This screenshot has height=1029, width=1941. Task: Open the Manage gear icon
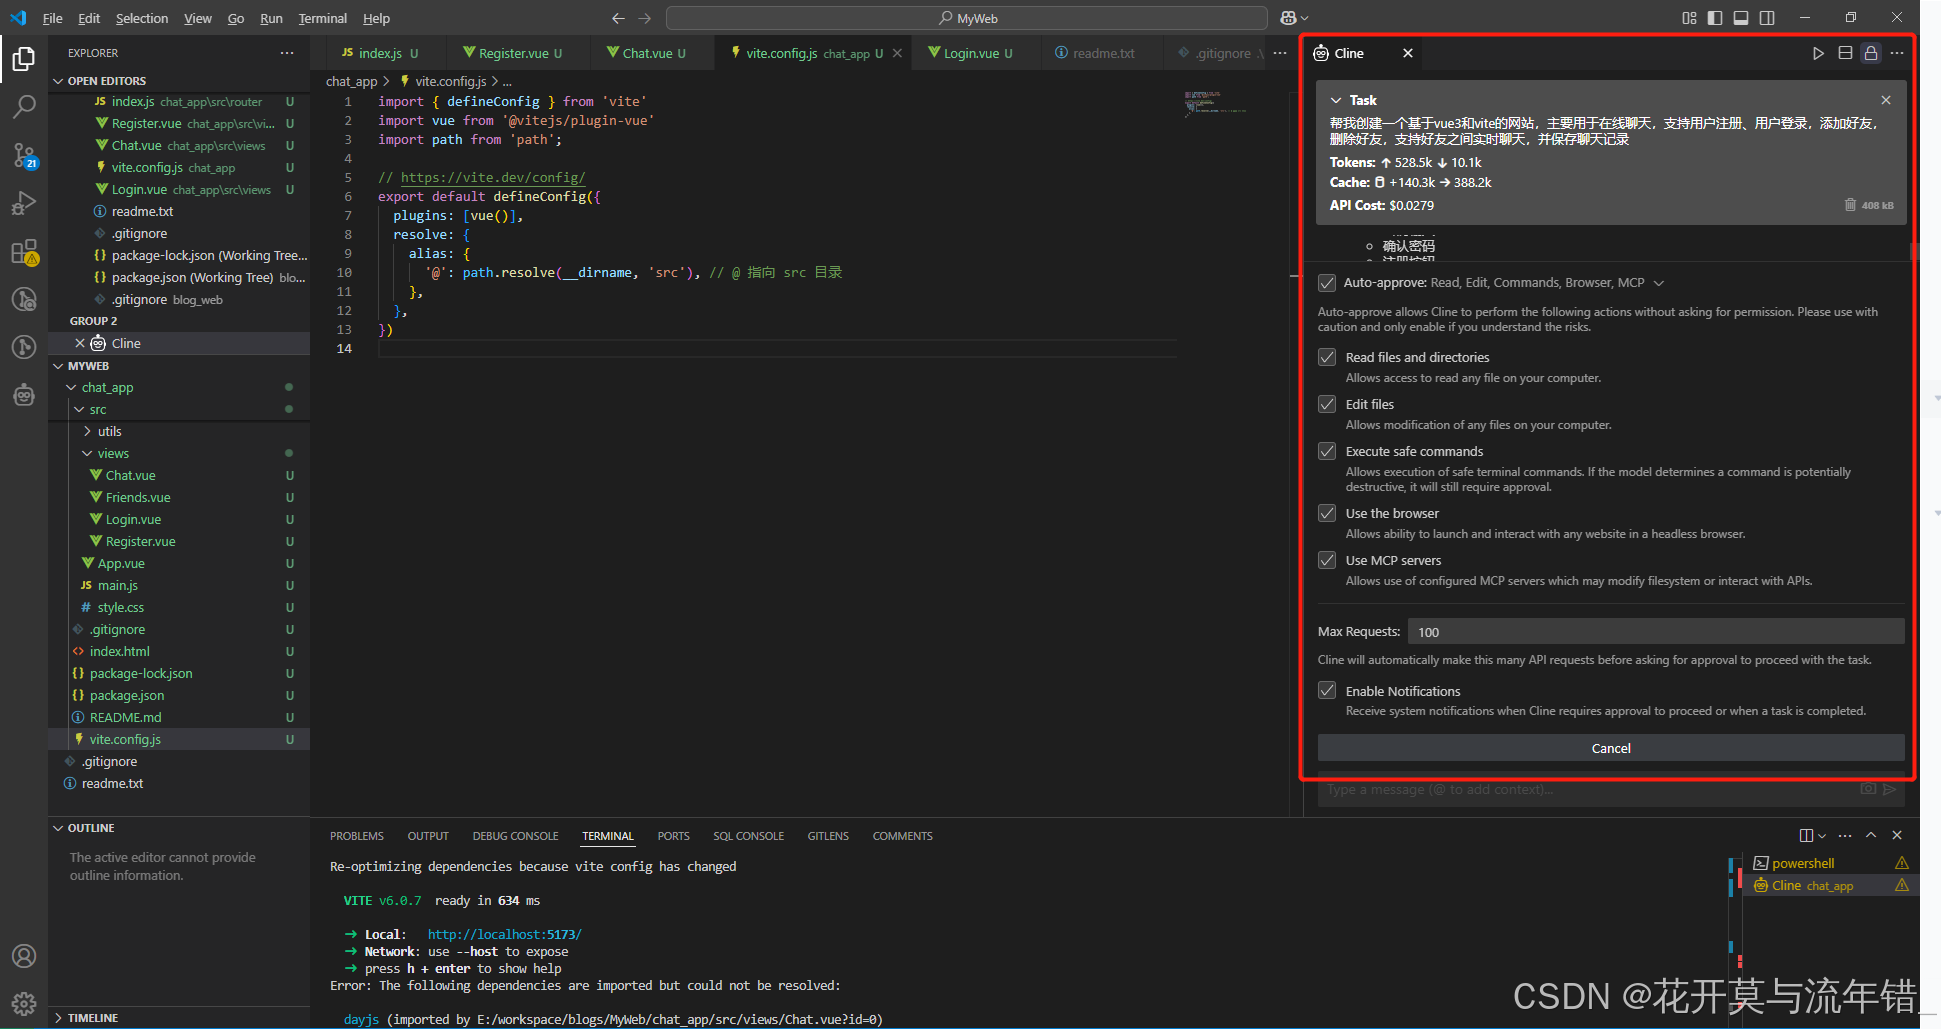(24, 1003)
